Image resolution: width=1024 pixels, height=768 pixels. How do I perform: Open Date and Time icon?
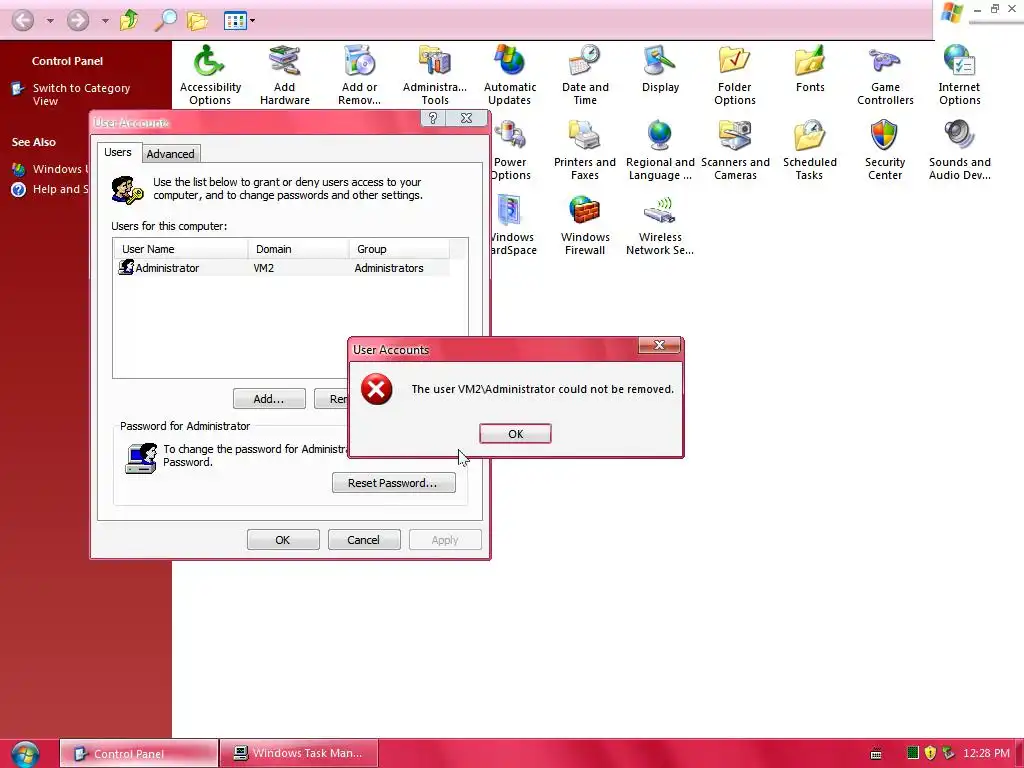pos(584,74)
